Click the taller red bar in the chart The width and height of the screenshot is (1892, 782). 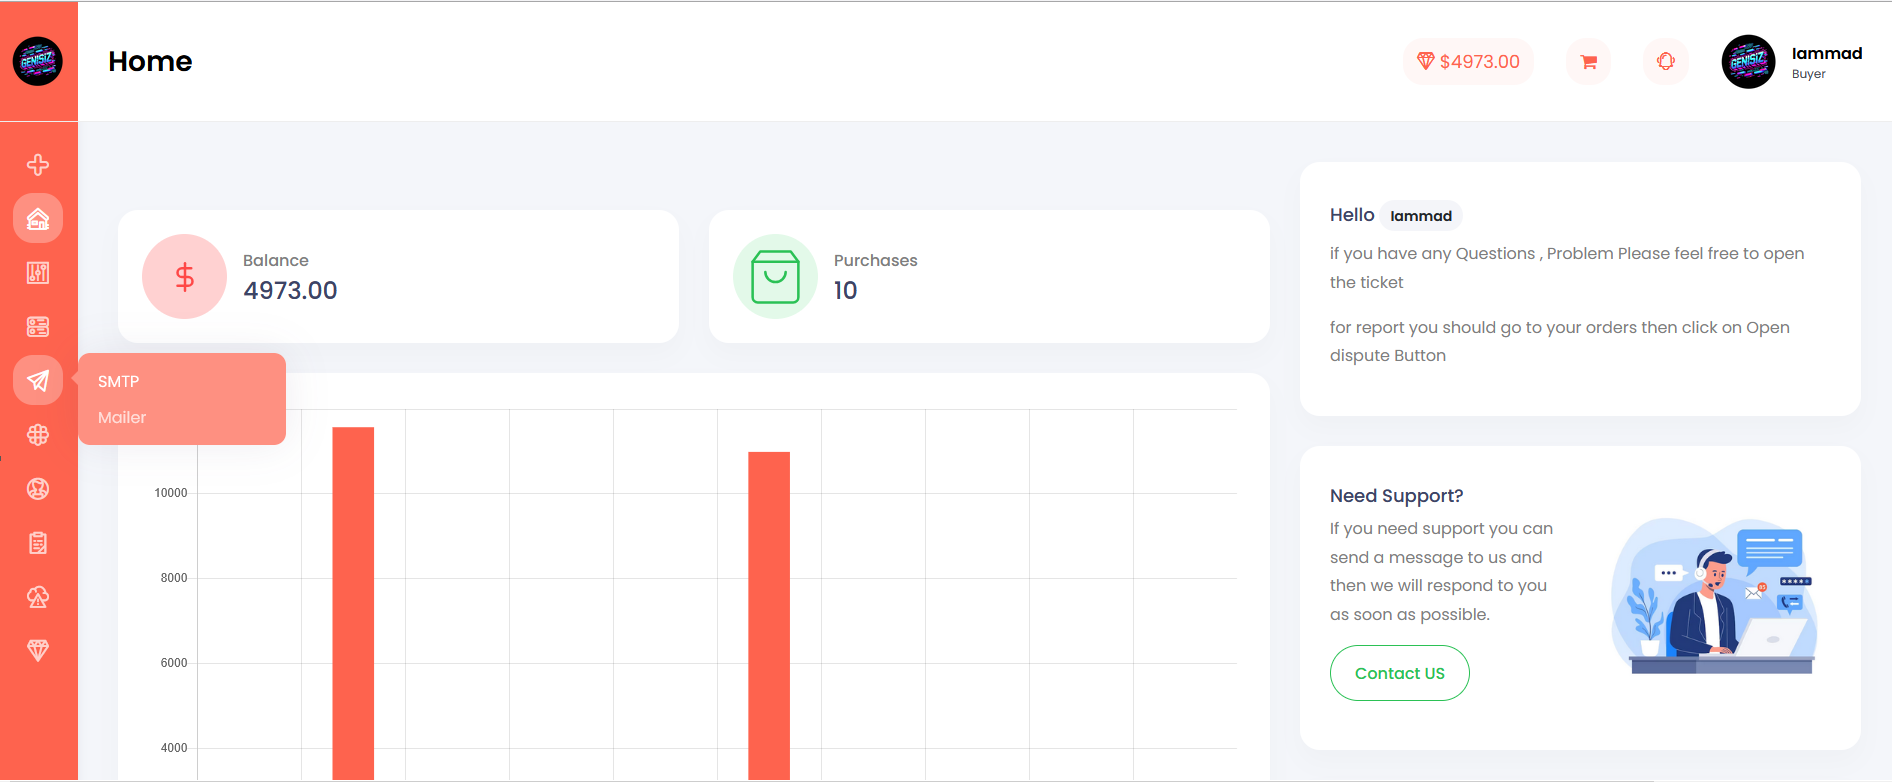pyautogui.click(x=353, y=603)
